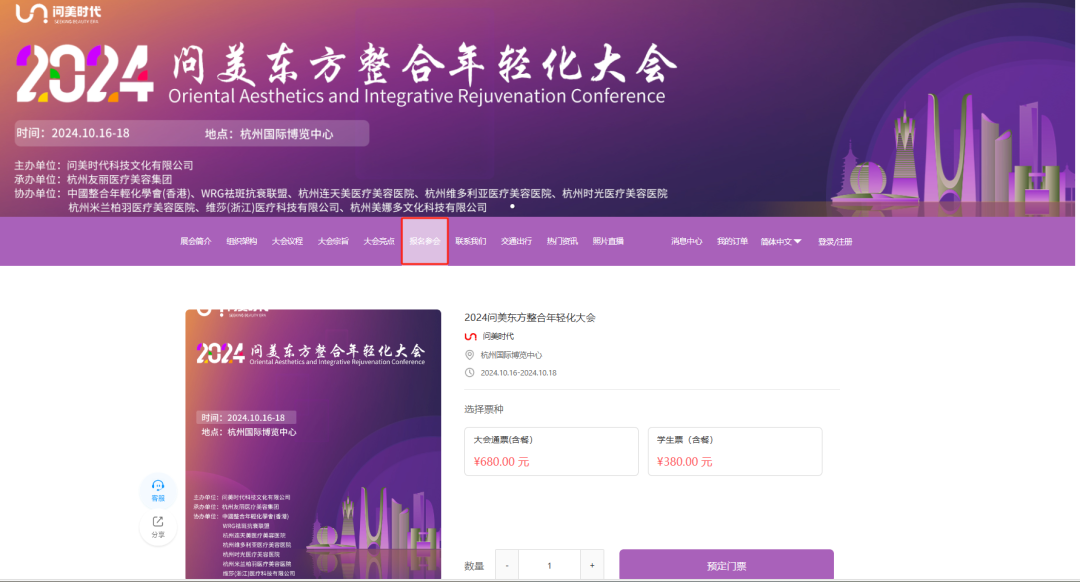
Task: Click the 2024问美东方整合年轻化大会 event title
Action: coord(530,318)
